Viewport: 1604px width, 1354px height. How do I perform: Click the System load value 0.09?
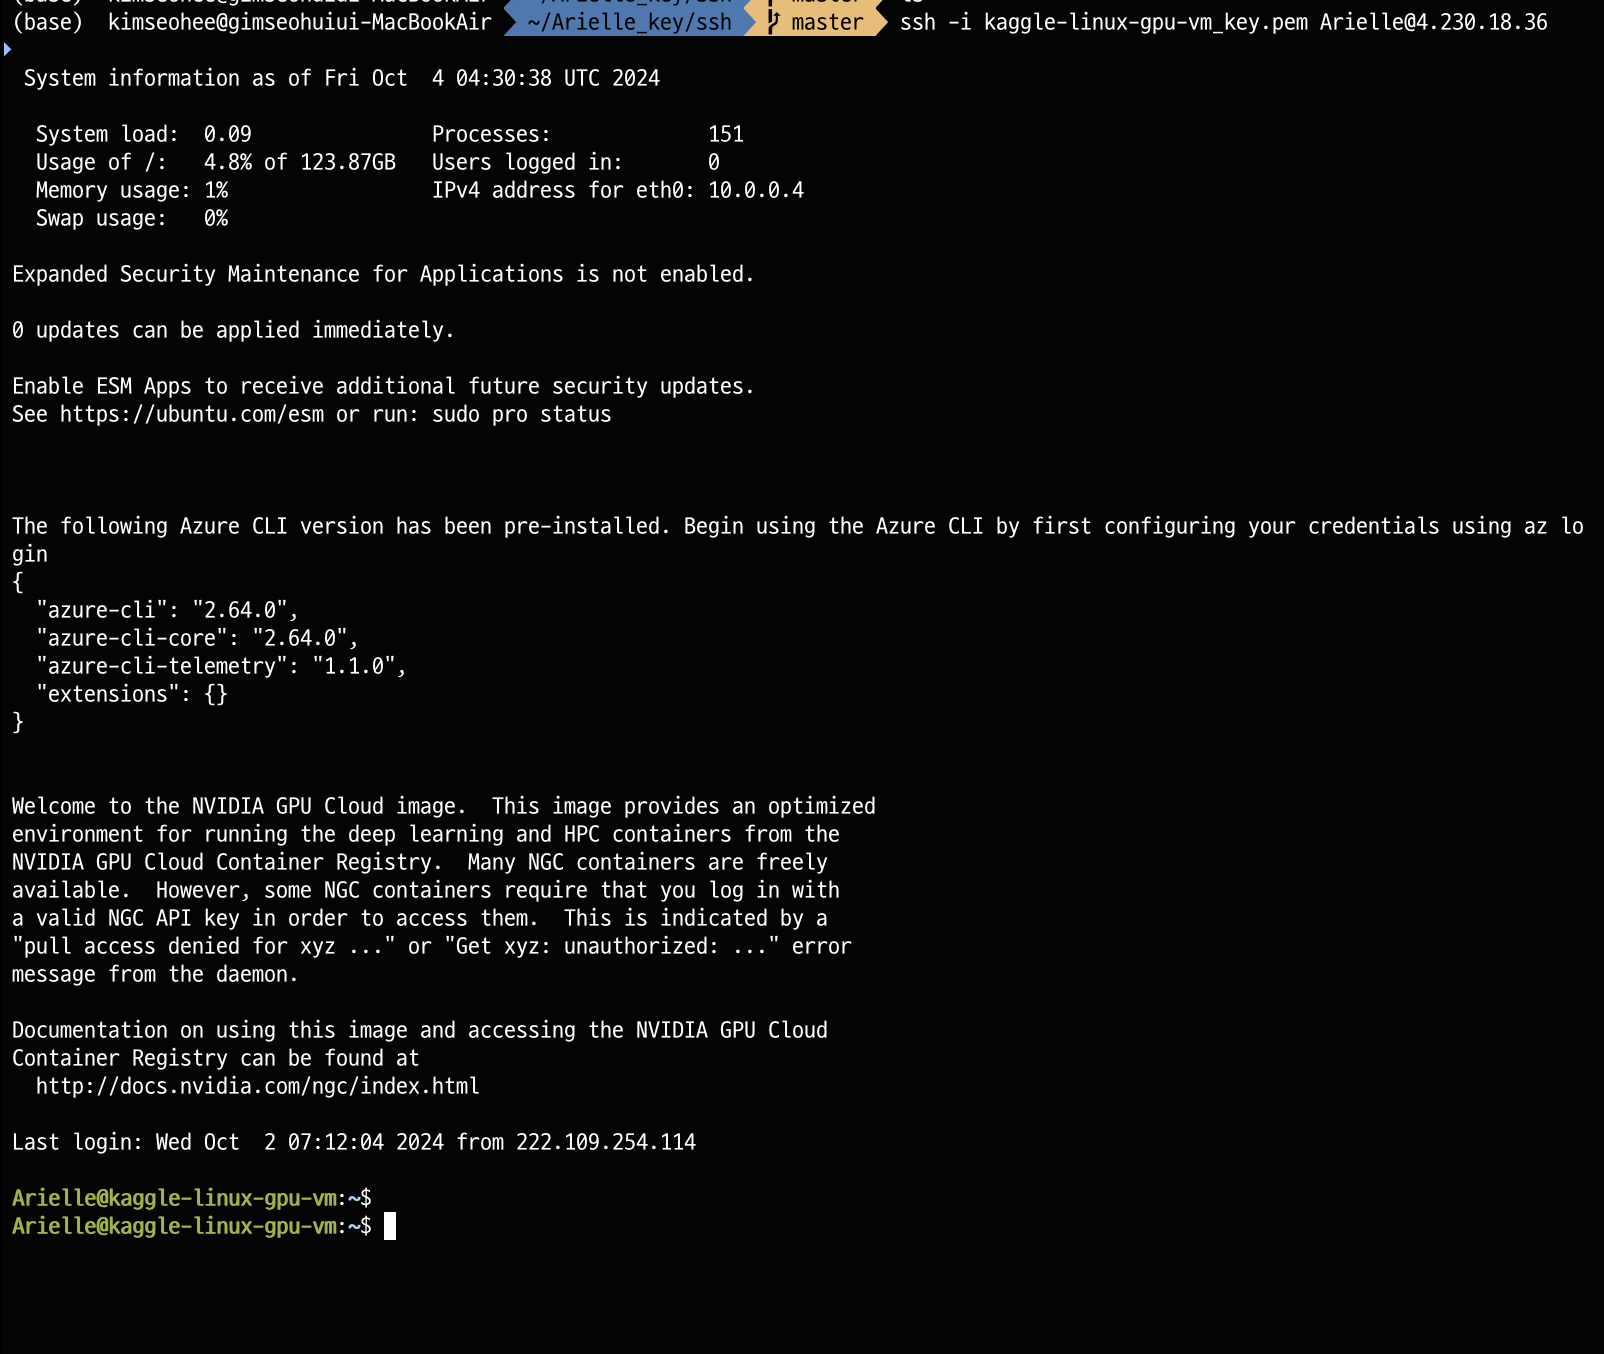coord(228,134)
